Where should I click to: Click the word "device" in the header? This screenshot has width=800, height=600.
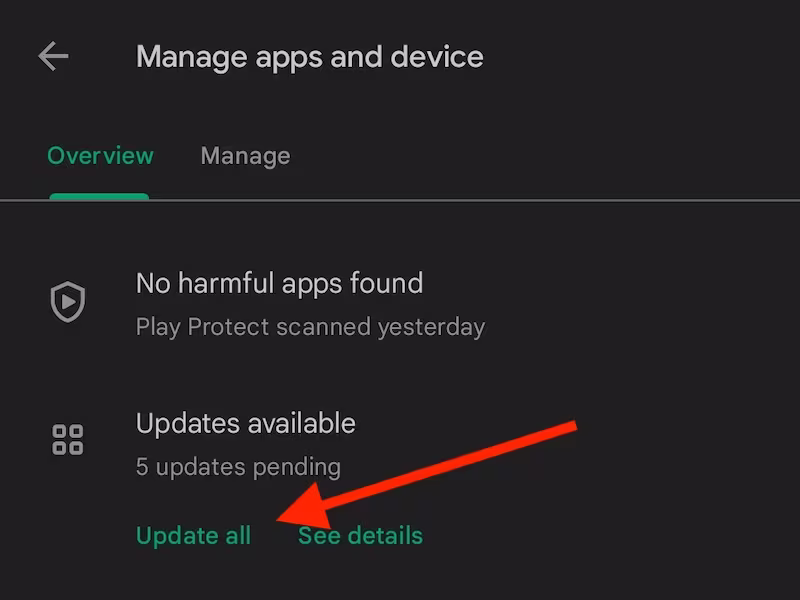(437, 56)
